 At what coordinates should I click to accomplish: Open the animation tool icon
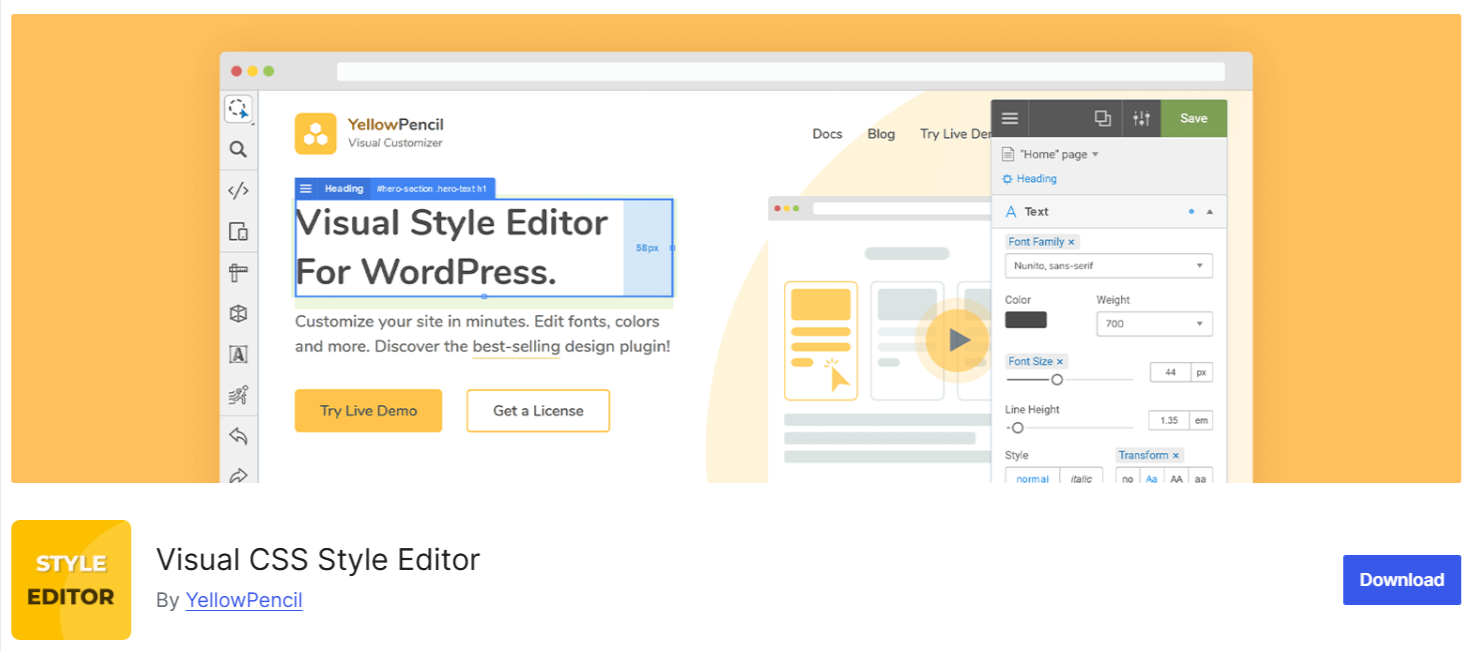click(238, 395)
